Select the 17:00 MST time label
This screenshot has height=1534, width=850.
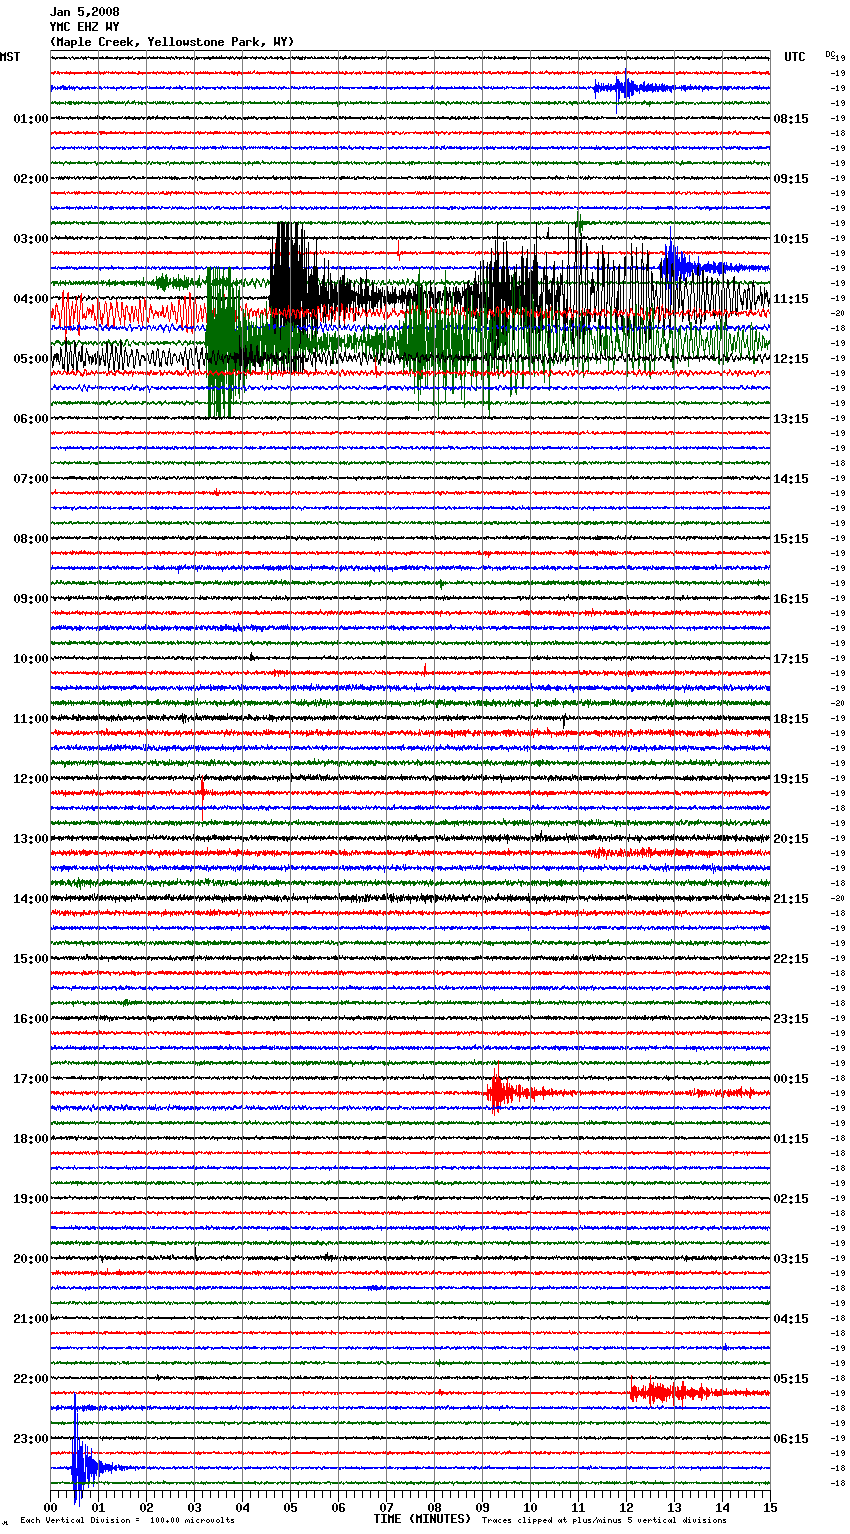[31, 1079]
